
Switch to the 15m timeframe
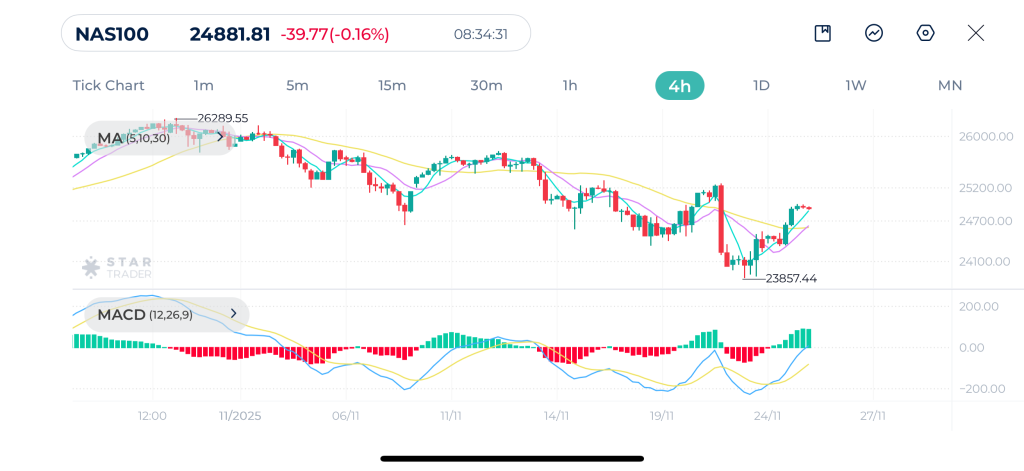392,85
